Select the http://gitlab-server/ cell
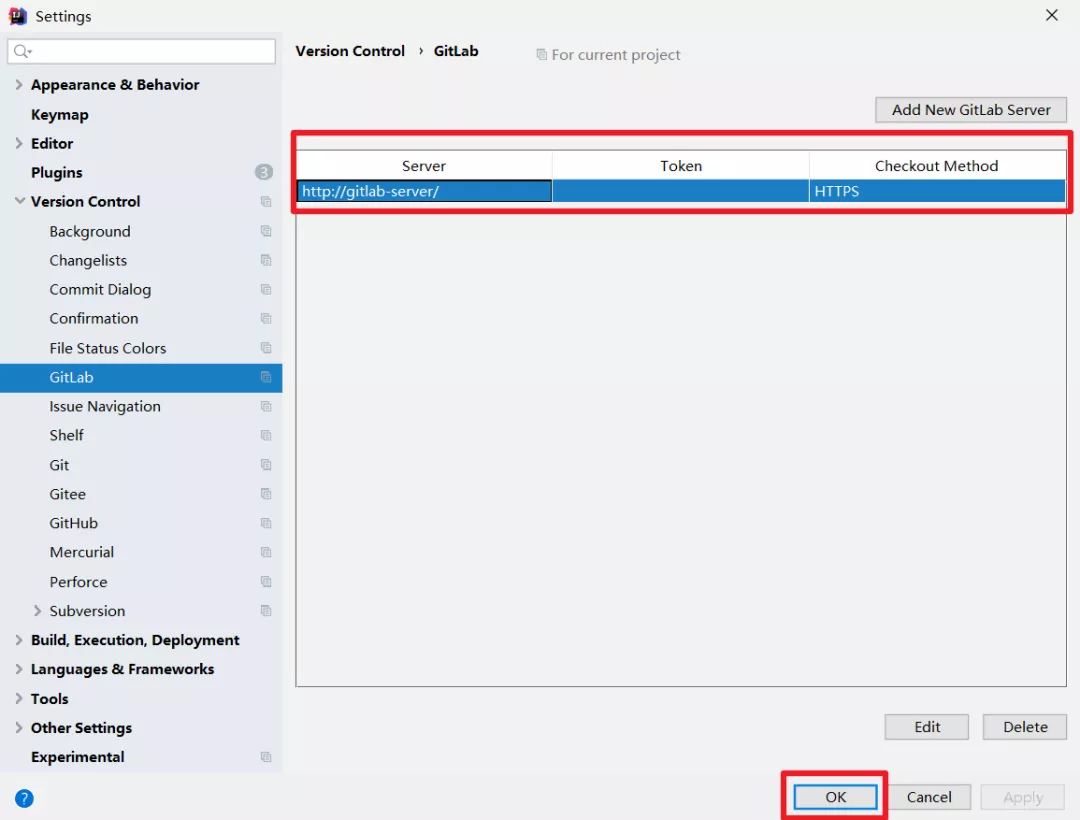Viewport: 1080px width, 820px height. (424, 191)
